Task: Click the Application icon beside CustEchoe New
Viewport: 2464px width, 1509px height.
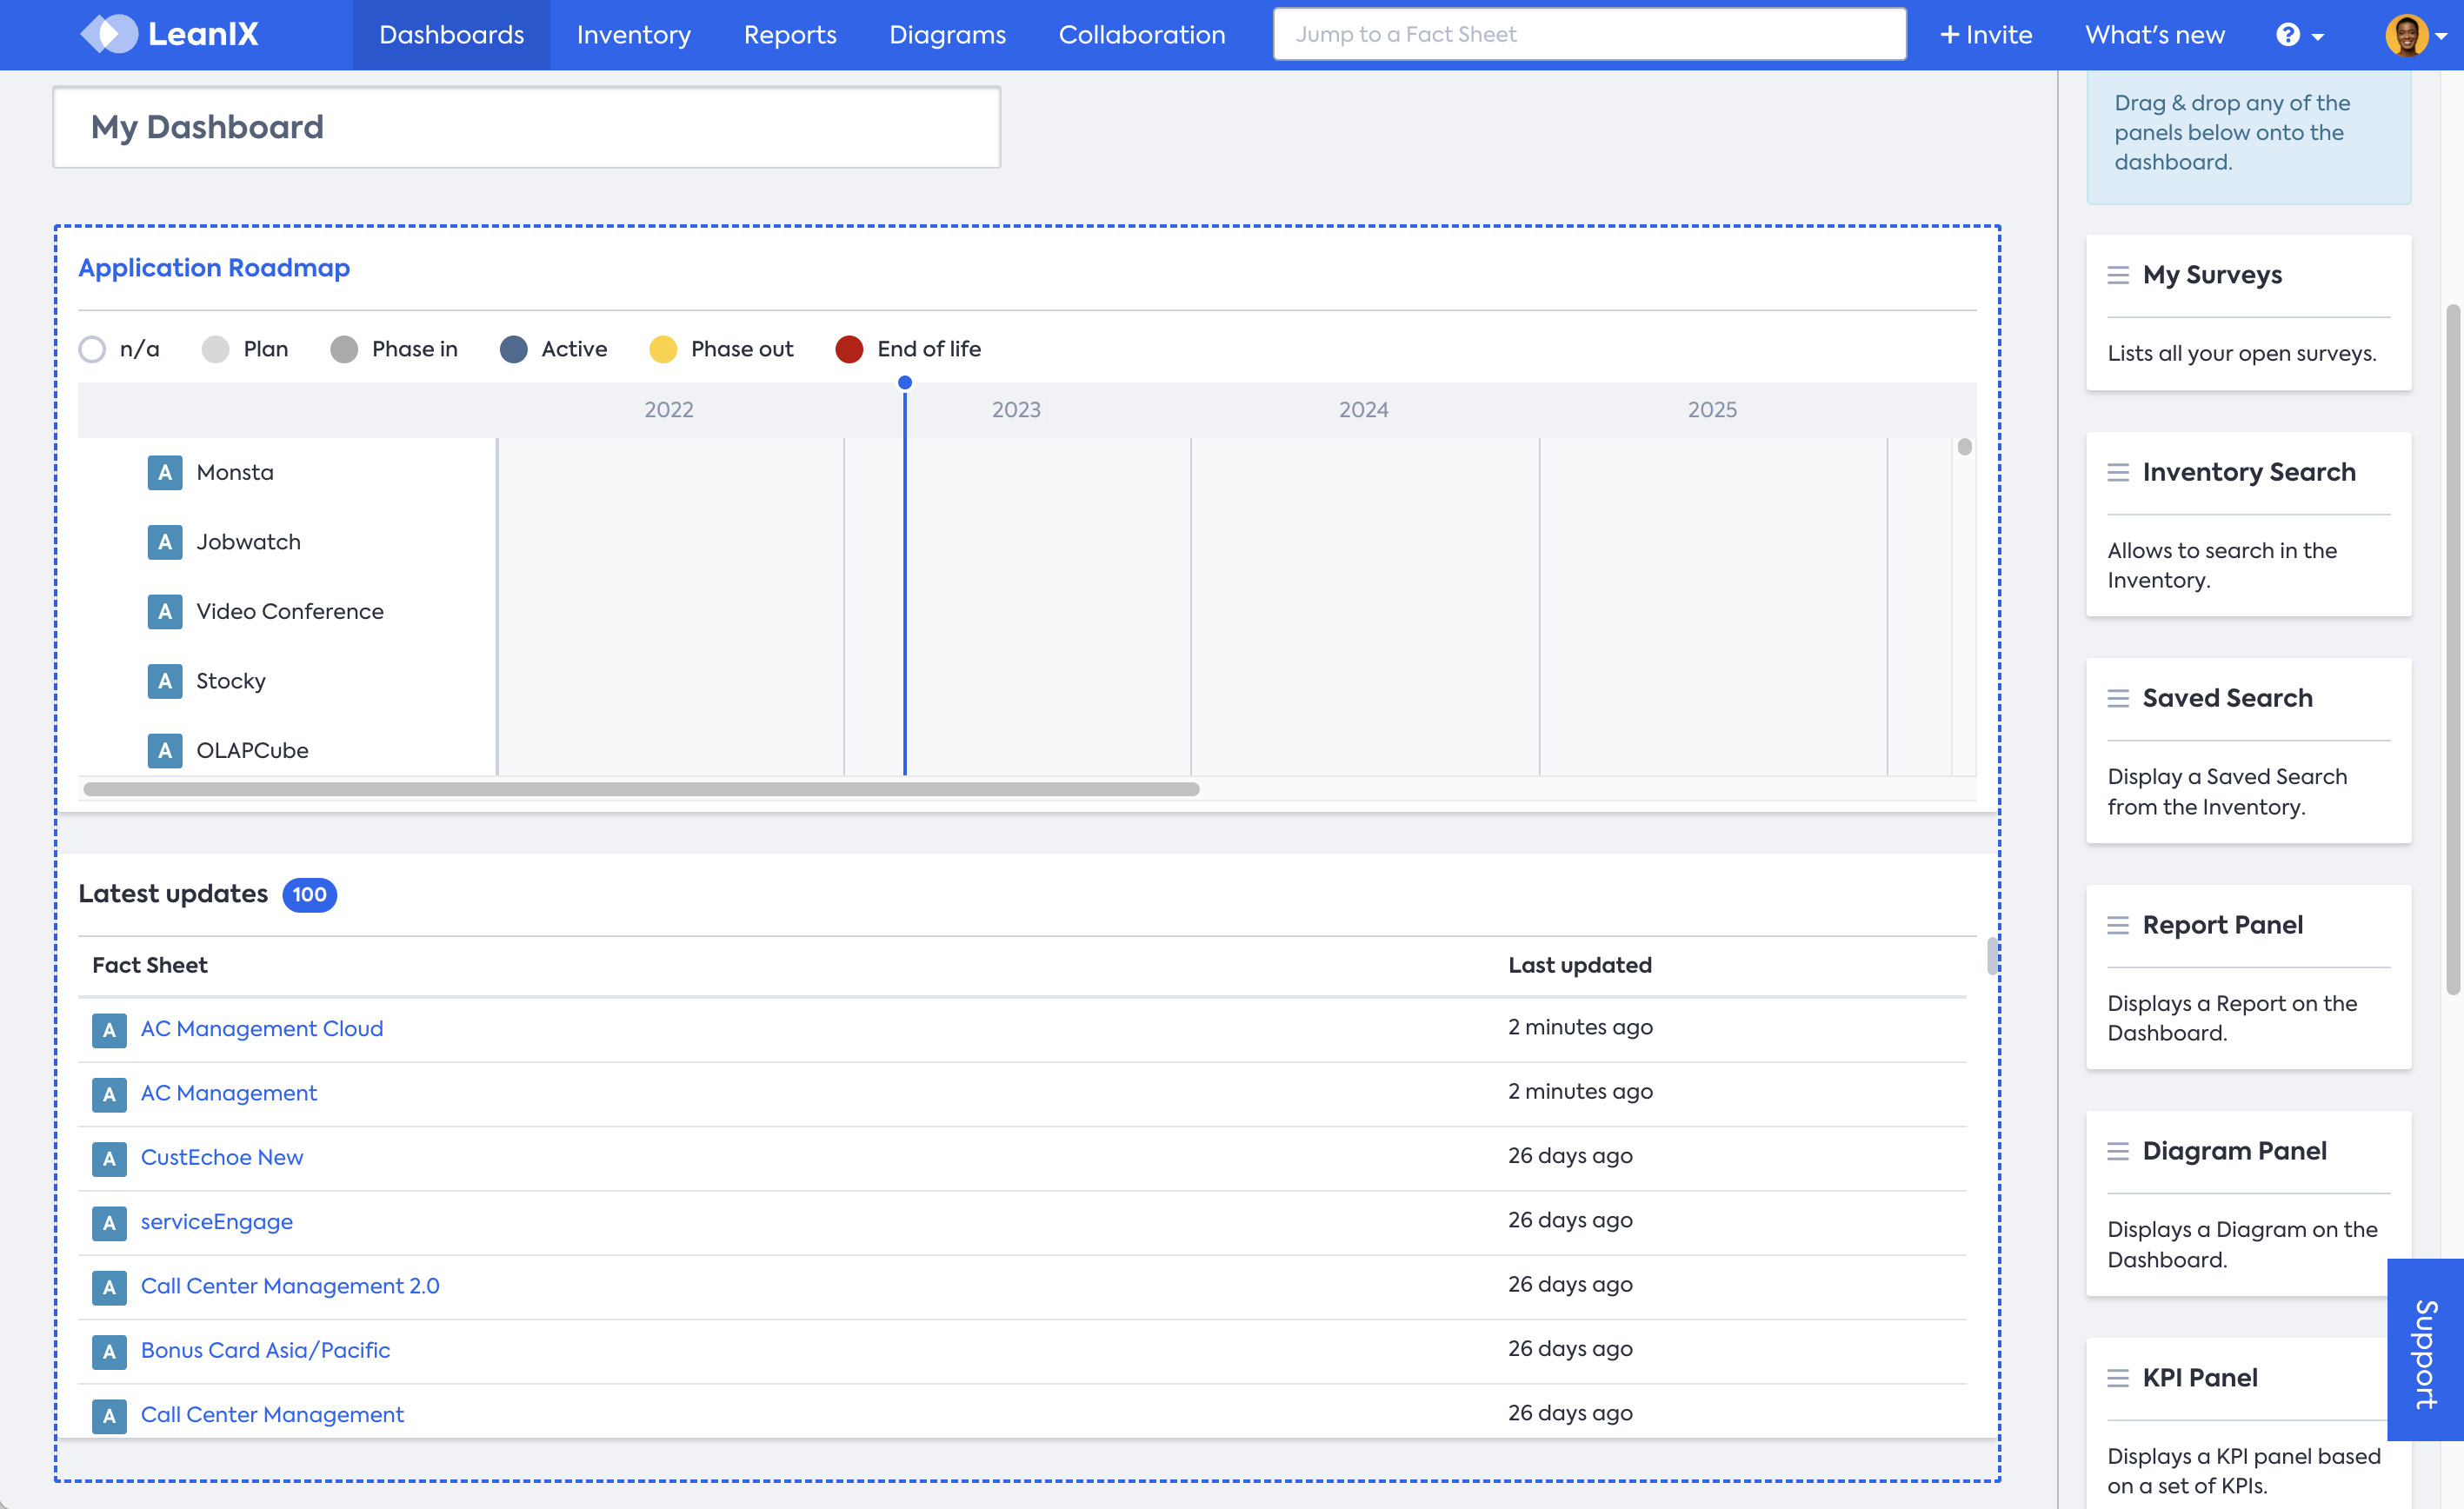Action: (109, 1158)
